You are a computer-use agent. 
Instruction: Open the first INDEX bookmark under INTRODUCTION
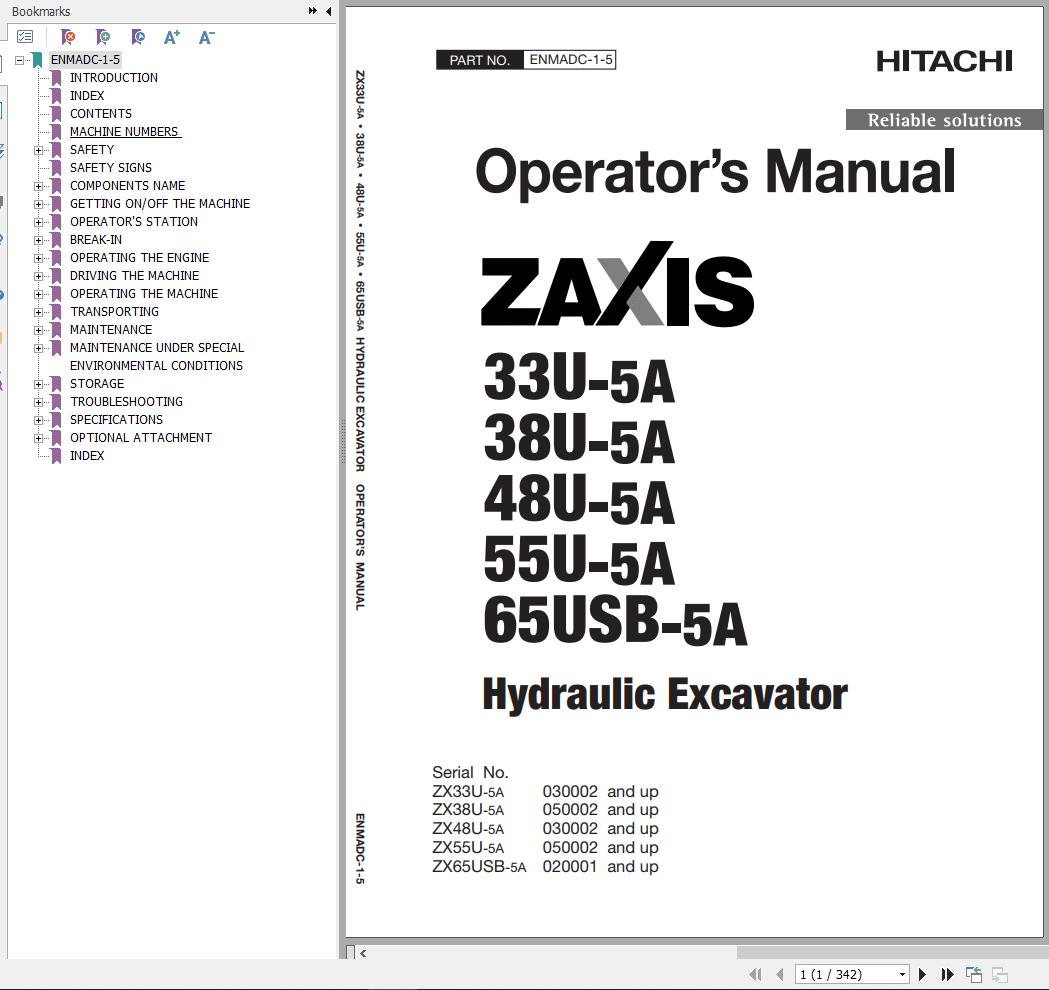[87, 96]
